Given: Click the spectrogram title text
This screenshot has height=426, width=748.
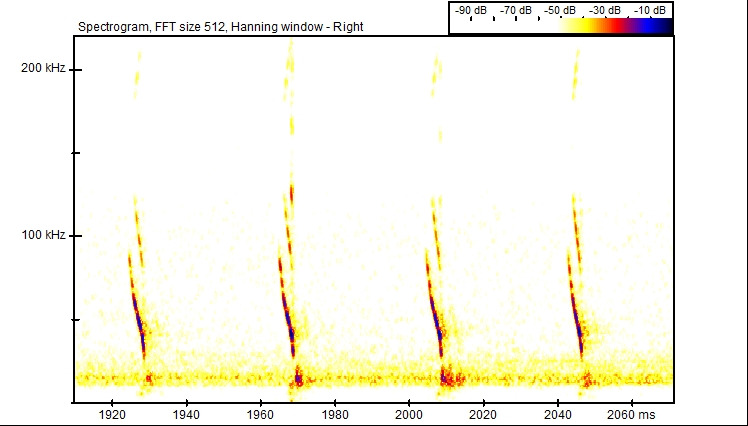Looking at the screenshot, I should 220,26.
